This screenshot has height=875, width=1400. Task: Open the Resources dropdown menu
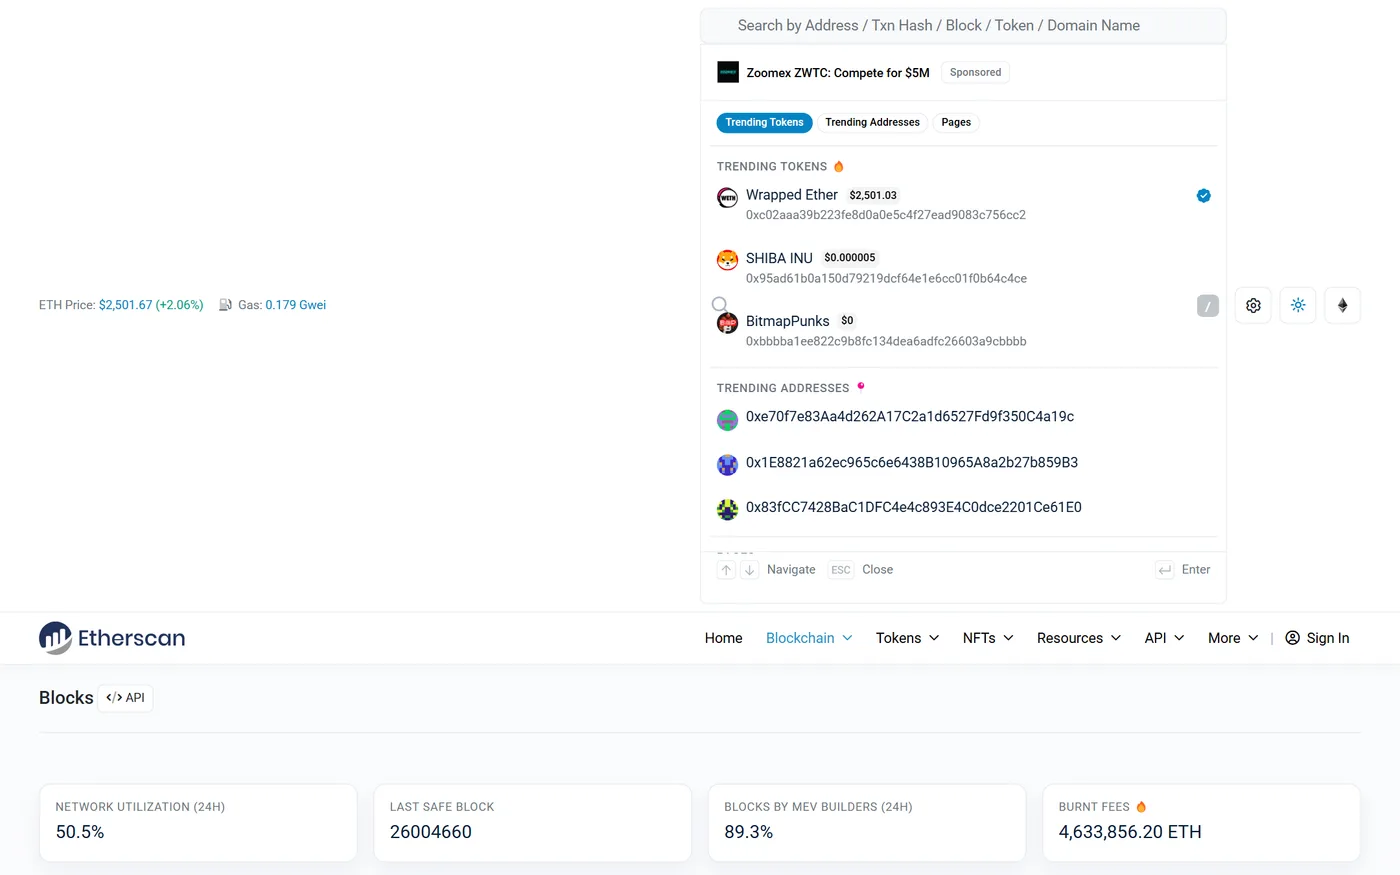(x=1079, y=638)
